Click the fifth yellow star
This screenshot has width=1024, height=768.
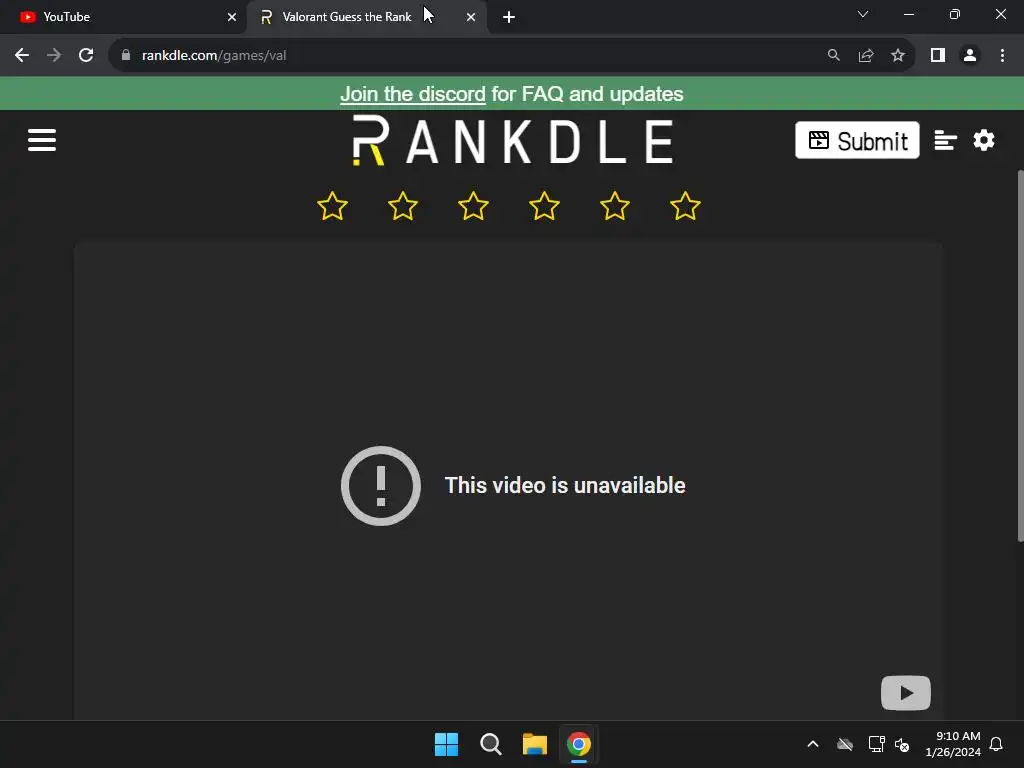[x=615, y=206]
